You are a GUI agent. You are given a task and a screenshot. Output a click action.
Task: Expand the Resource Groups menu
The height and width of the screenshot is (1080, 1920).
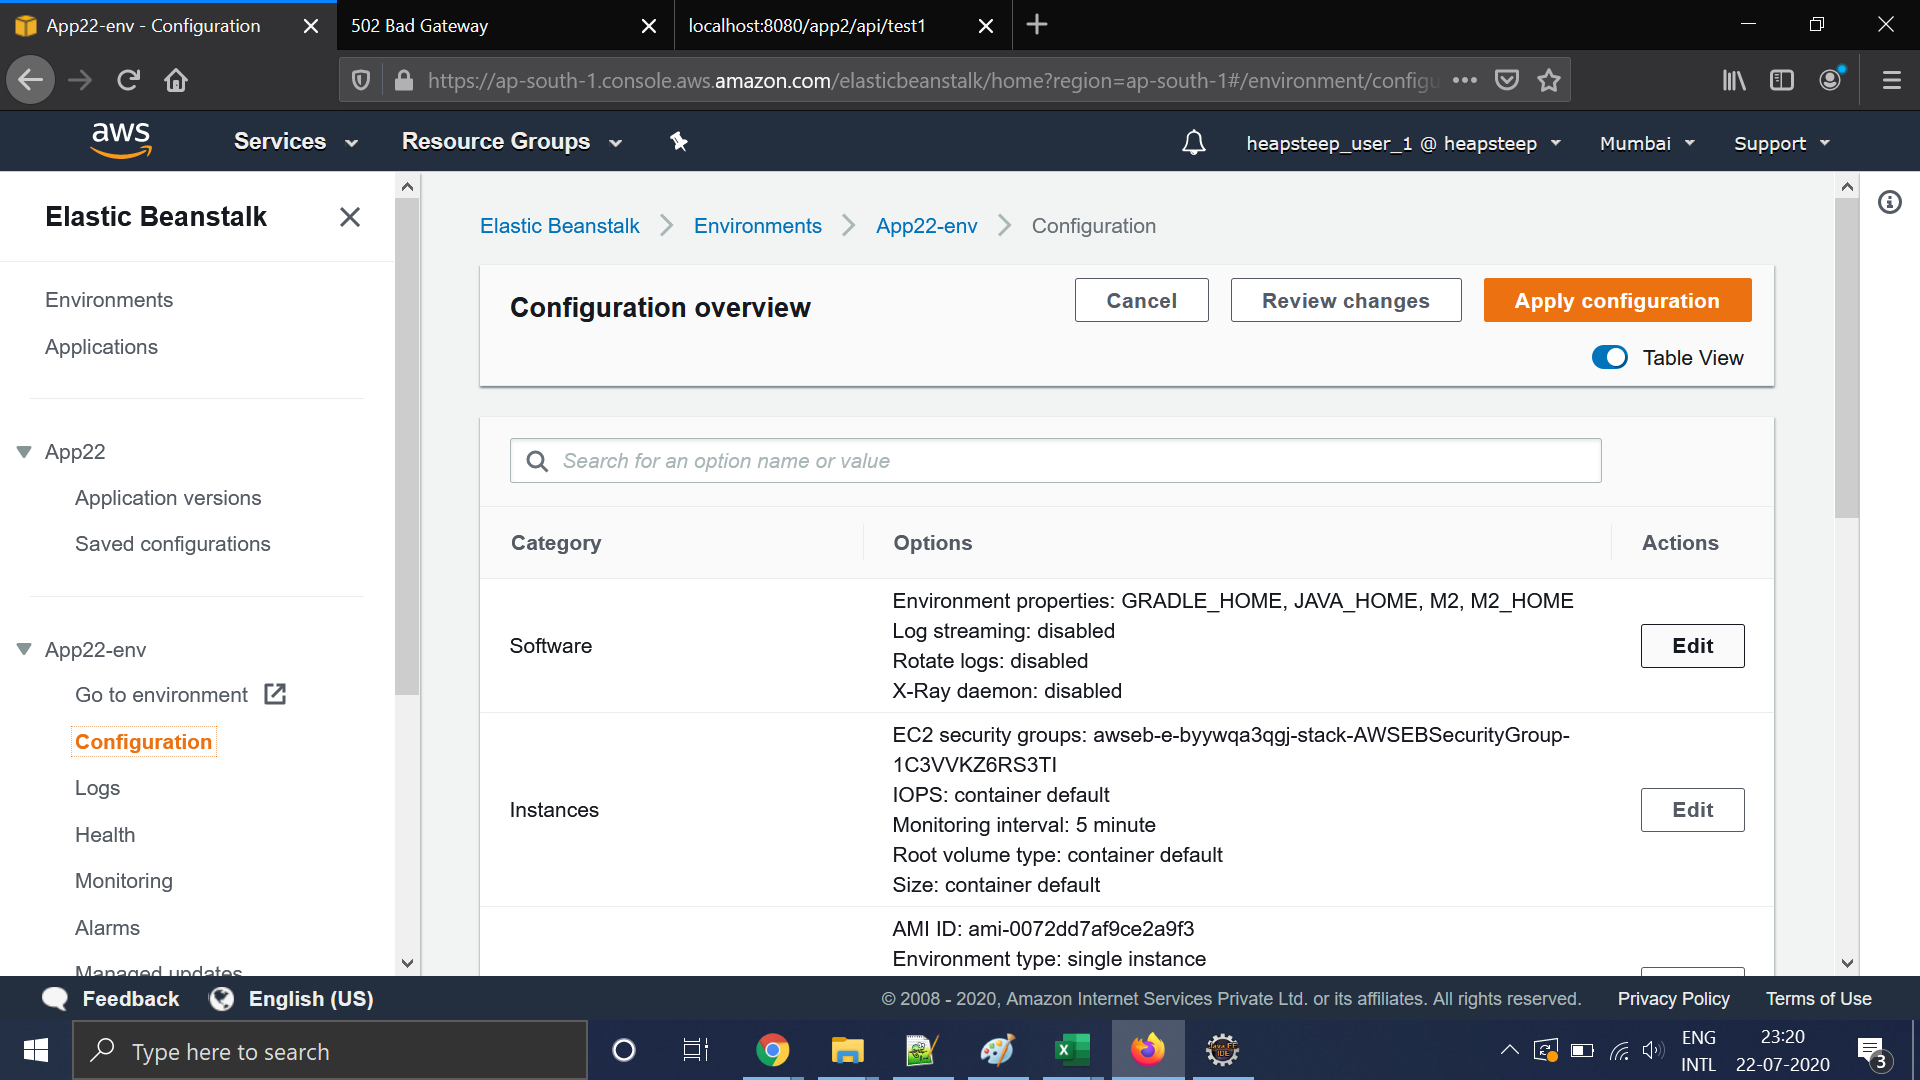[x=512, y=142]
